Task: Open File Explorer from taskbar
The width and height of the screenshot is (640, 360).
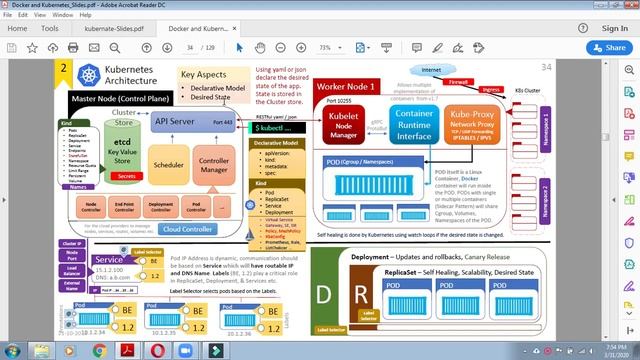Action: [41, 351]
